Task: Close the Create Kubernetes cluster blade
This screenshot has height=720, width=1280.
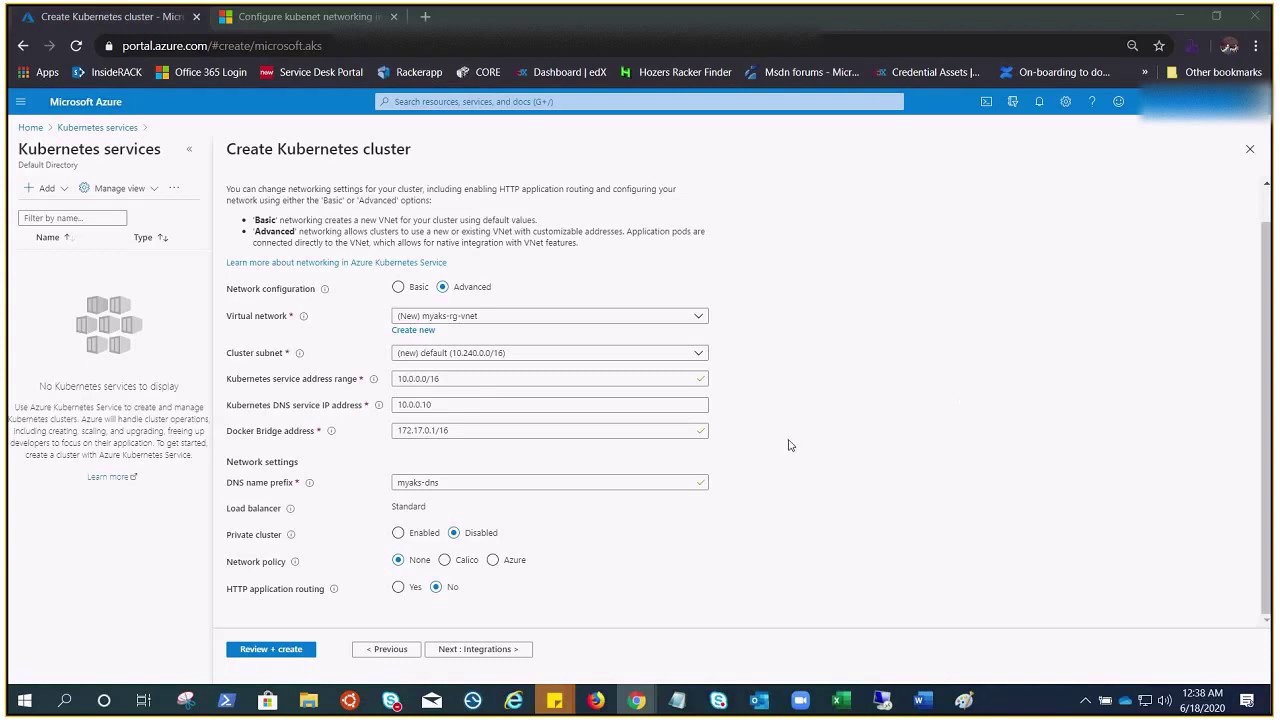Action: [1249, 149]
